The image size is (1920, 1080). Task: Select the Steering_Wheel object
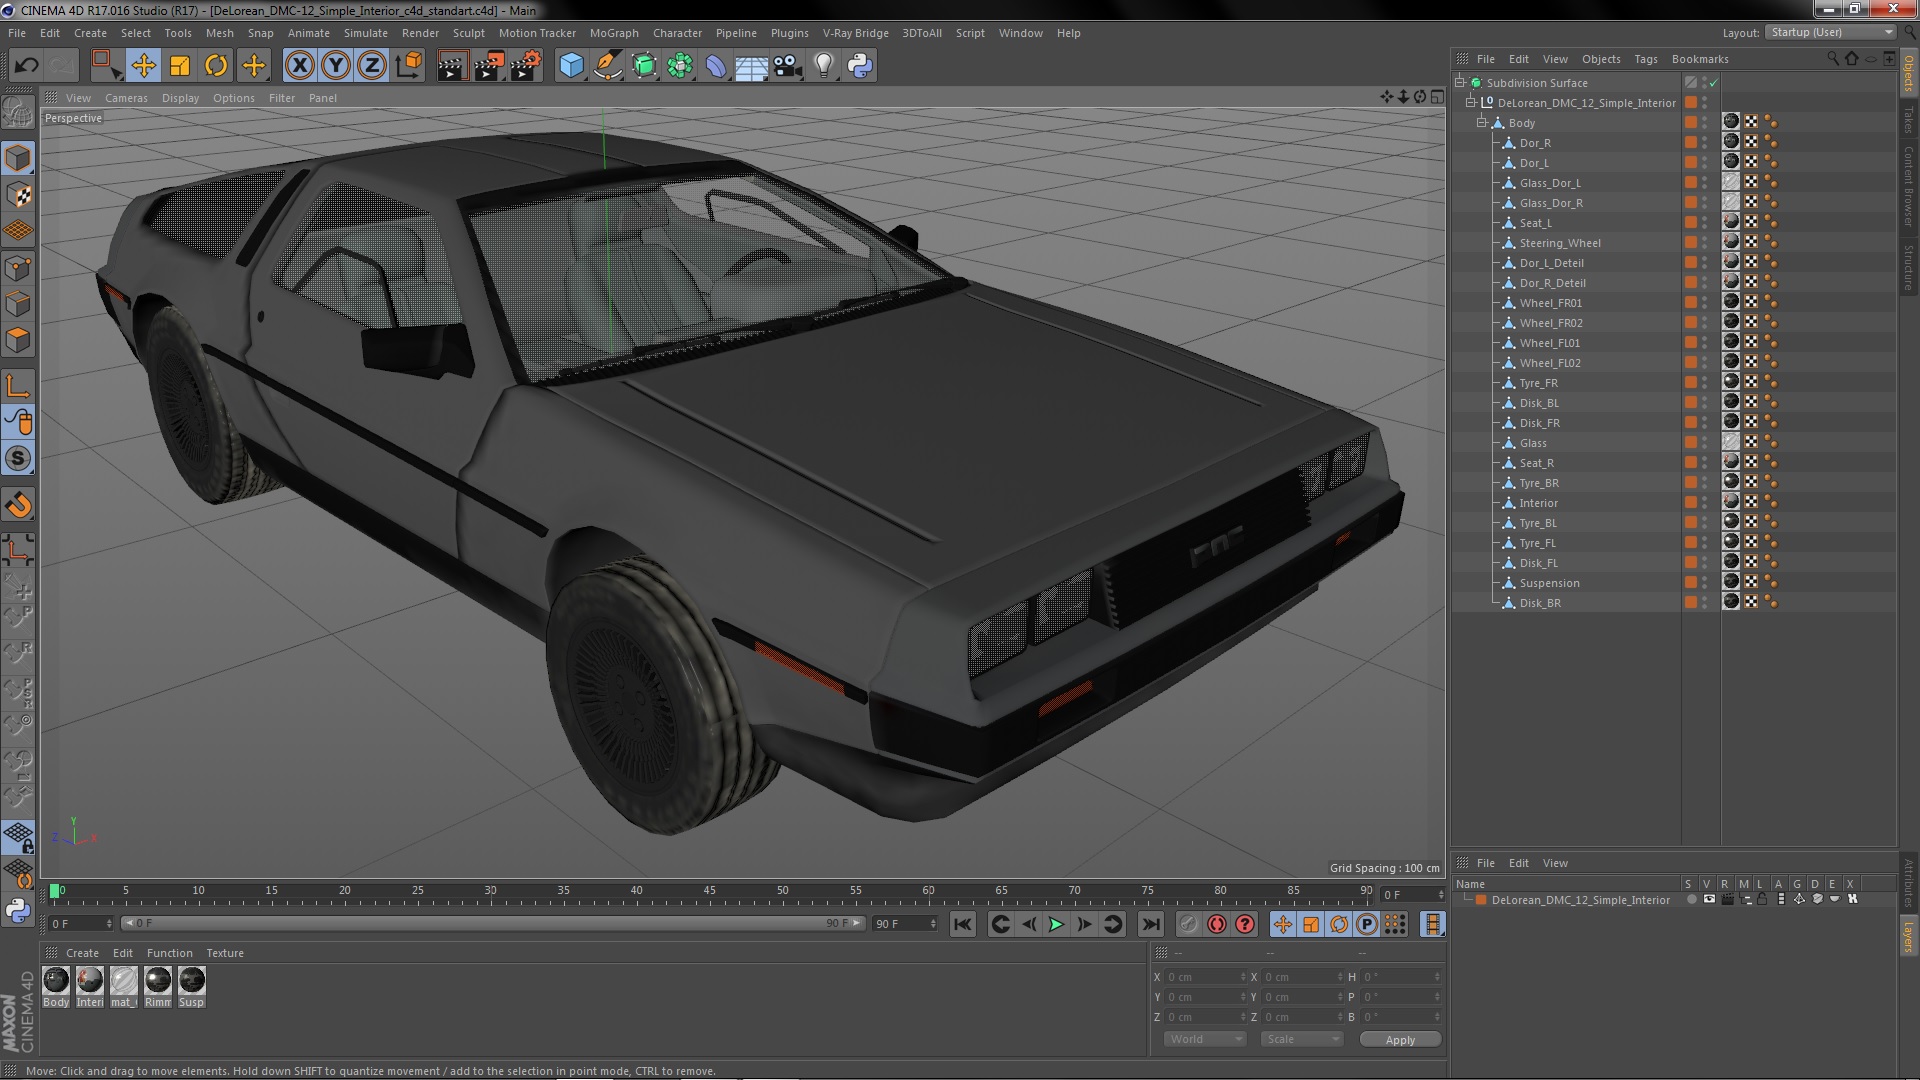tap(1559, 243)
